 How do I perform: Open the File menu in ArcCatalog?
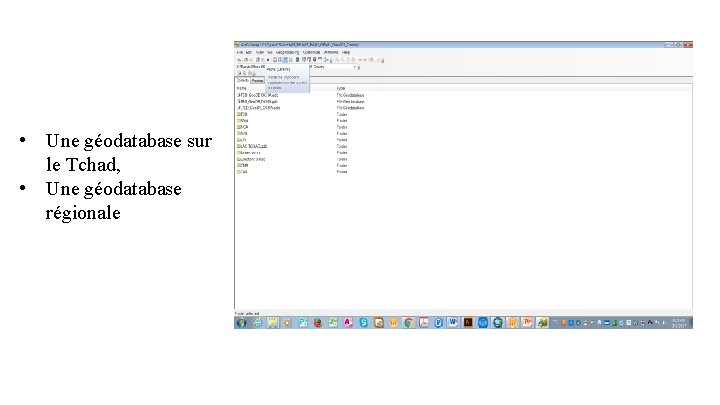point(240,52)
